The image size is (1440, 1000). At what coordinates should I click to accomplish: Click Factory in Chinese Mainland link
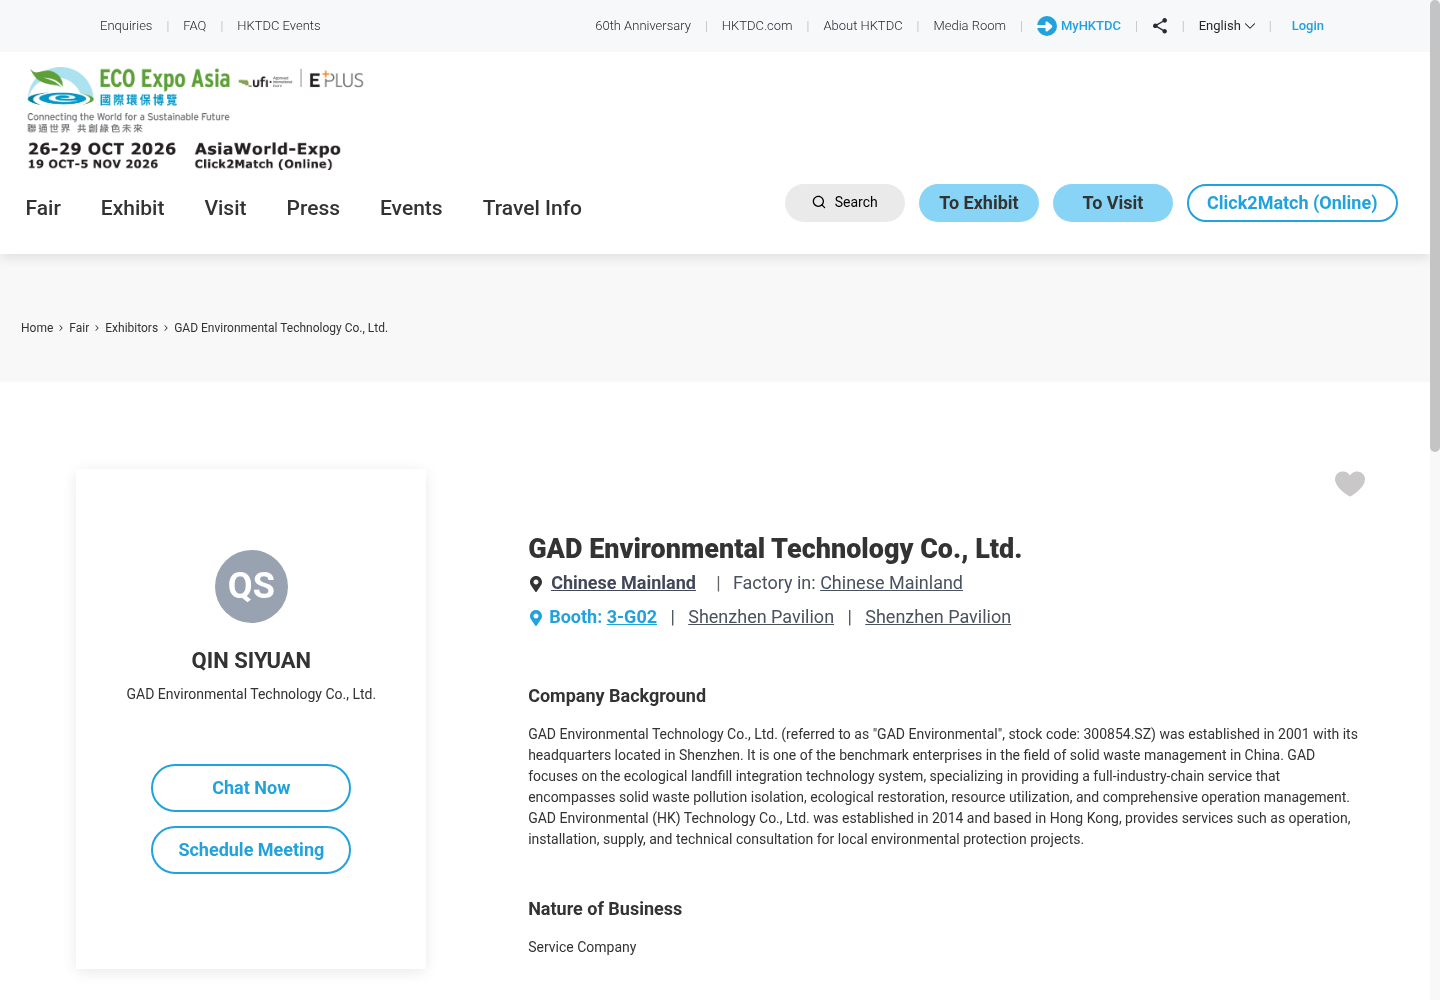[x=891, y=583]
